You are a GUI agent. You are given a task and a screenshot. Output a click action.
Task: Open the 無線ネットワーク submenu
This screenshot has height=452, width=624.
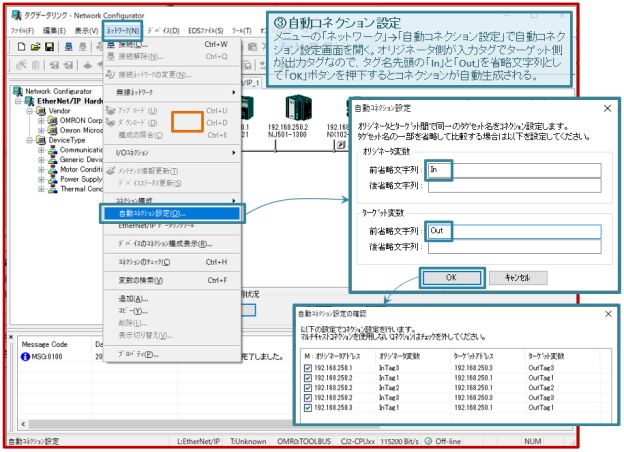[x=172, y=92]
